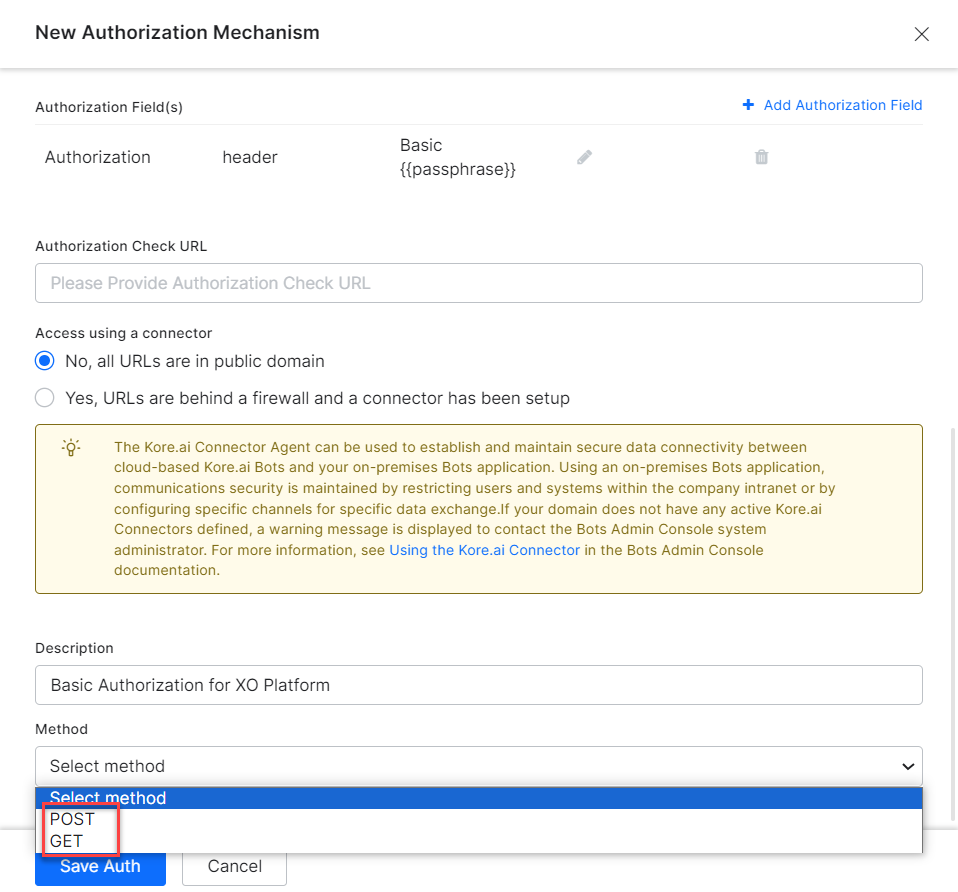Close the New Authorization Mechanism dialog
This screenshot has height=892, width=958.
[x=921, y=34]
